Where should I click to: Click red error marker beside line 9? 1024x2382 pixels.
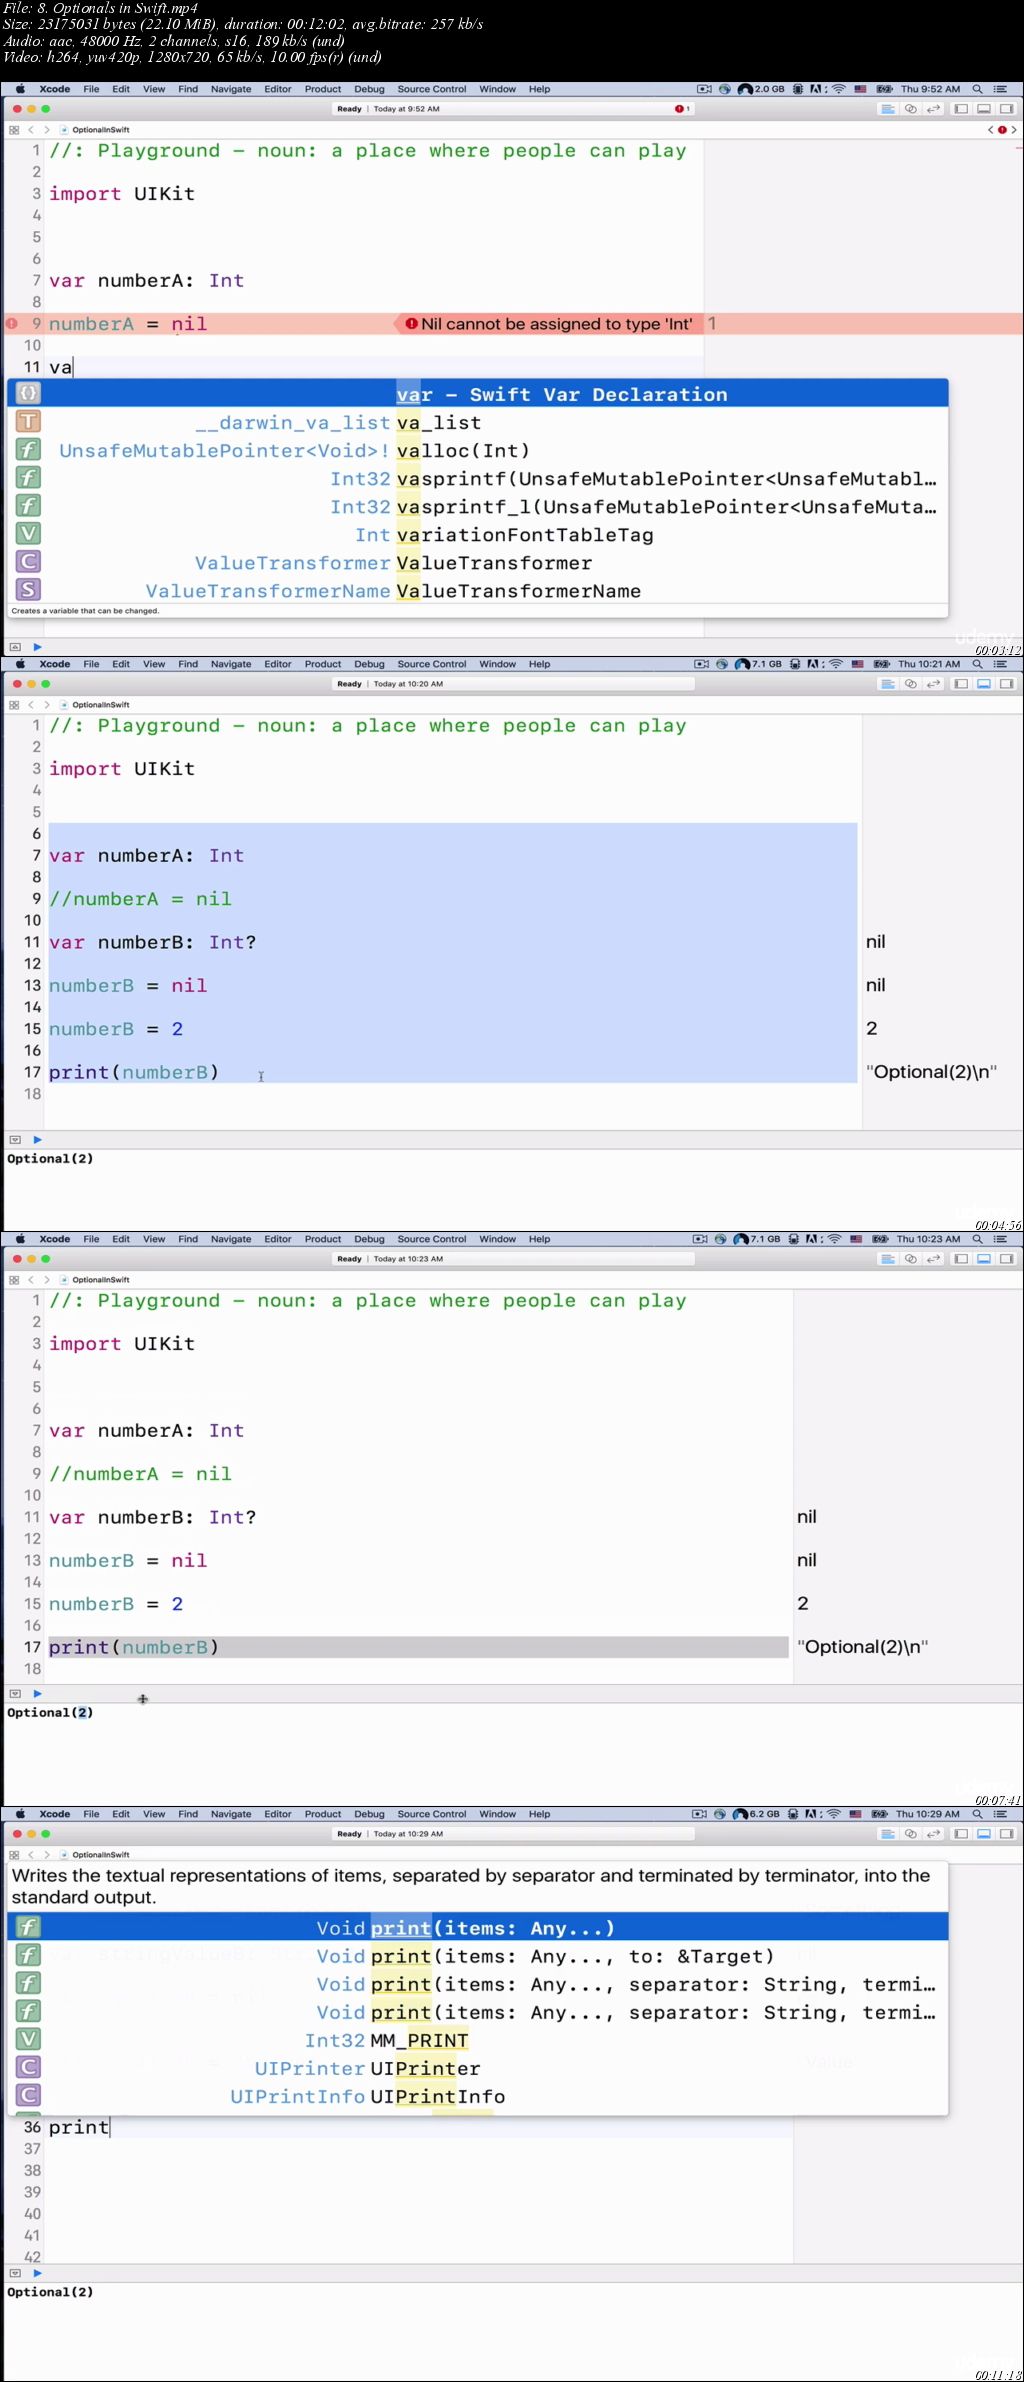coord(12,324)
